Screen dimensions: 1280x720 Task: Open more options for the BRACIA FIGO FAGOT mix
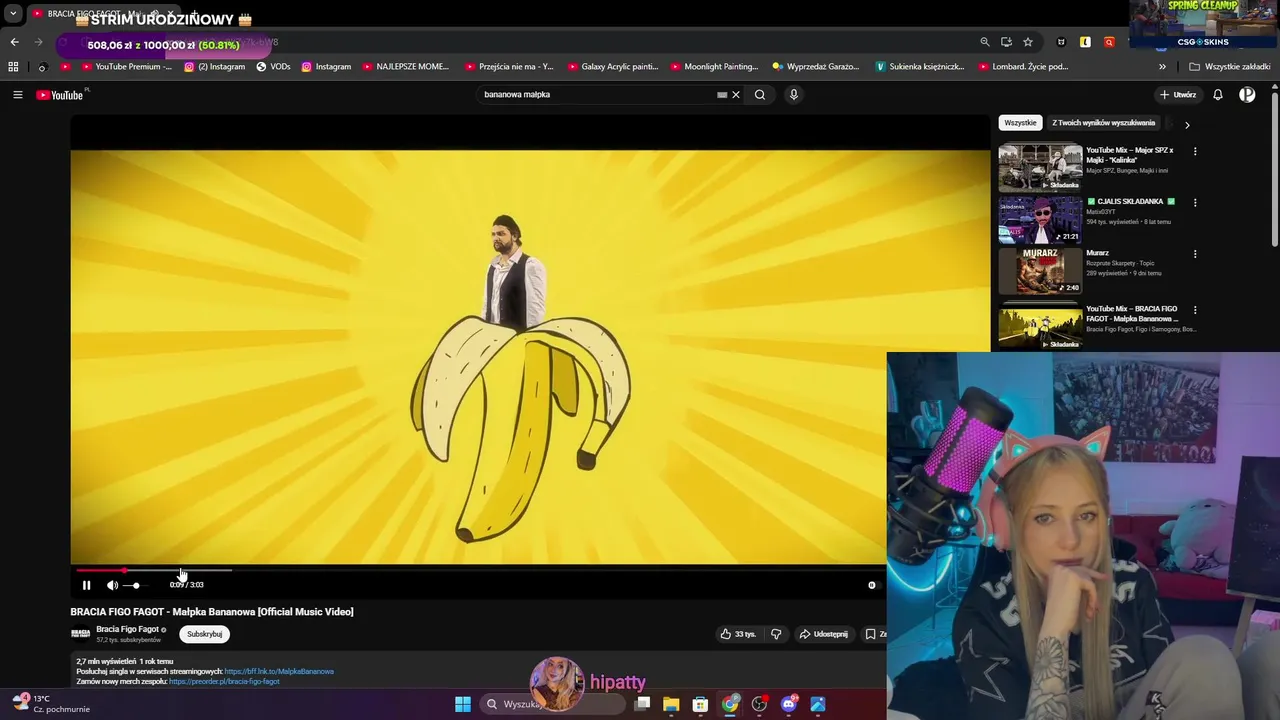[x=1195, y=310]
